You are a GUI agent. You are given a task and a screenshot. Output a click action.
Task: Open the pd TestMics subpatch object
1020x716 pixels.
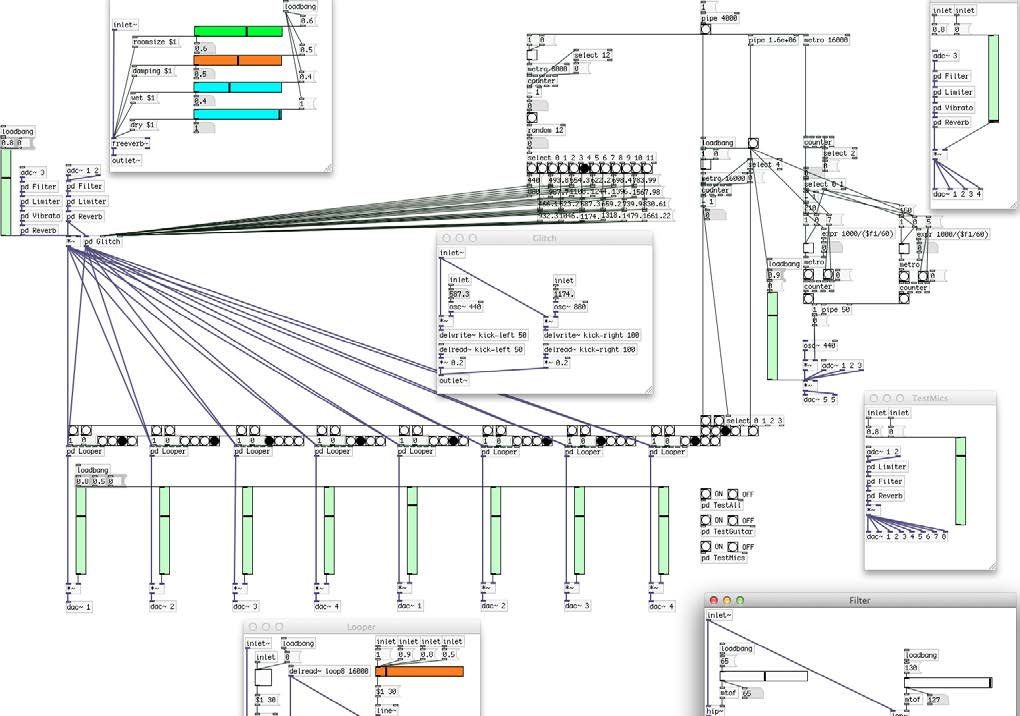tap(725, 557)
